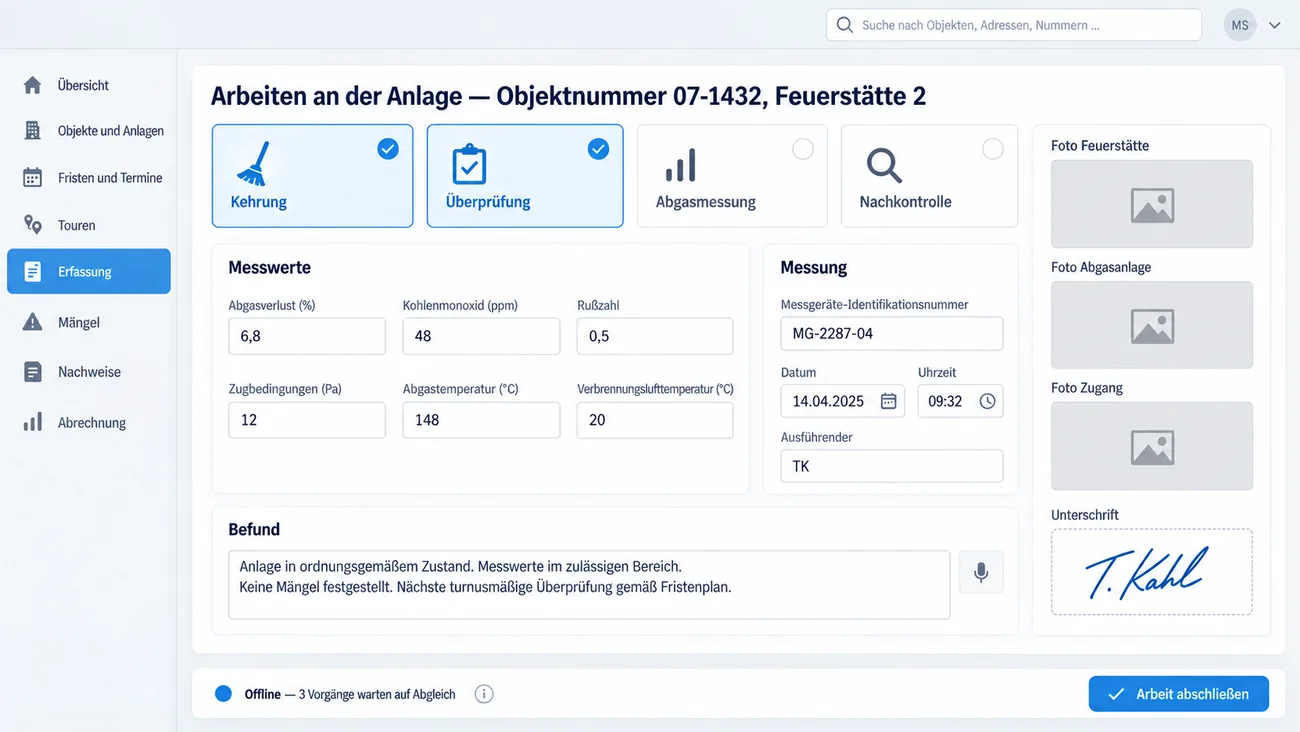
Task: Expand the user account chevron
Action: click(x=1274, y=26)
